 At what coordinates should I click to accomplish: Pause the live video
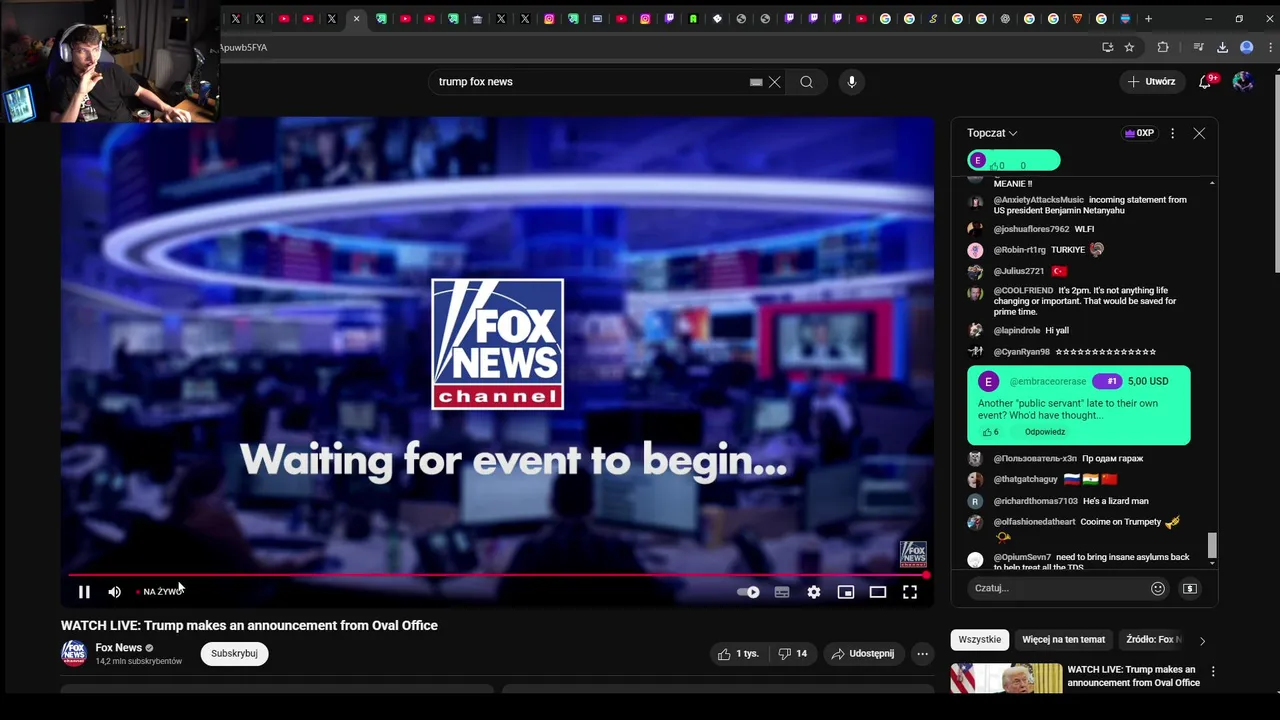tap(84, 592)
